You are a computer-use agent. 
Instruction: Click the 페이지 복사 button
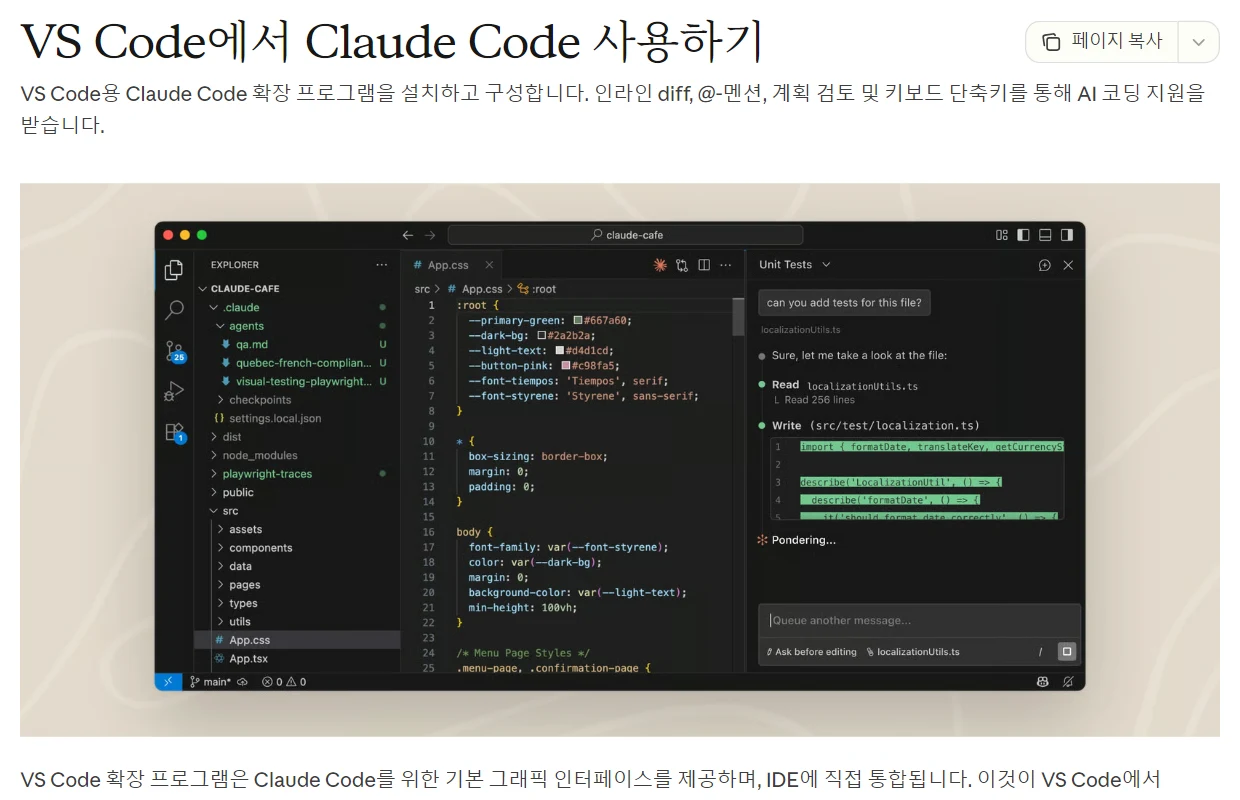pos(1103,42)
